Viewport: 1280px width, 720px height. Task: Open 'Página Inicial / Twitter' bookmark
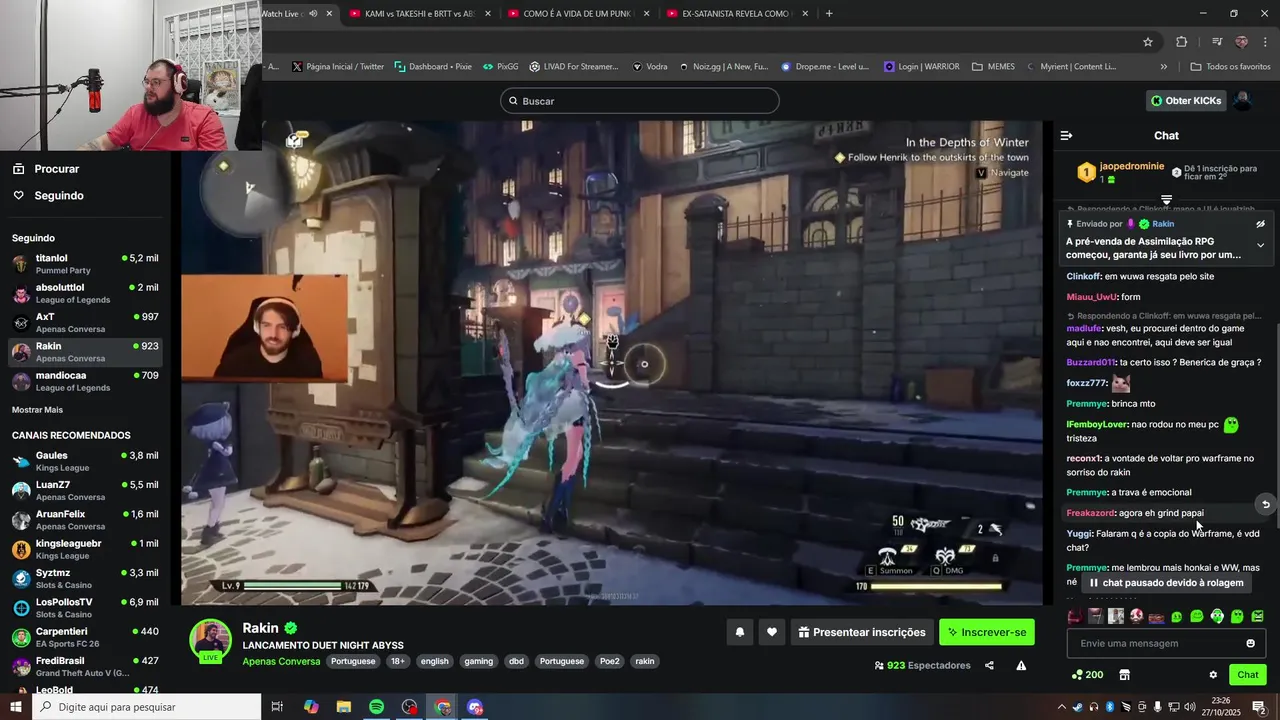[x=337, y=67]
